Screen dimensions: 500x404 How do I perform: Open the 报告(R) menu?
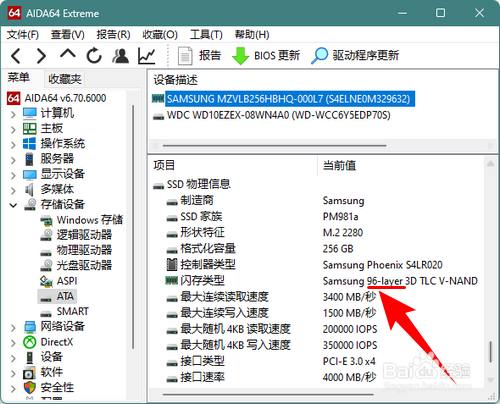pyautogui.click(x=113, y=34)
